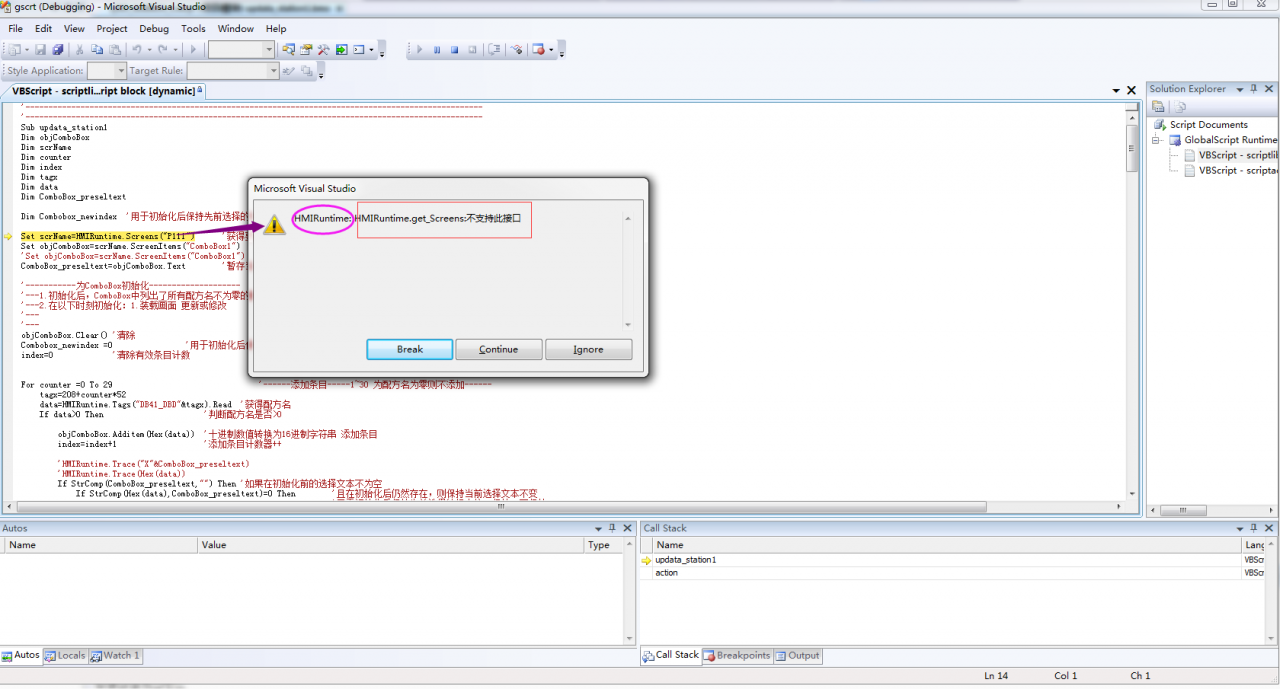Open the View menu
Image resolution: width=1280 pixels, height=689 pixels.
tap(75, 29)
